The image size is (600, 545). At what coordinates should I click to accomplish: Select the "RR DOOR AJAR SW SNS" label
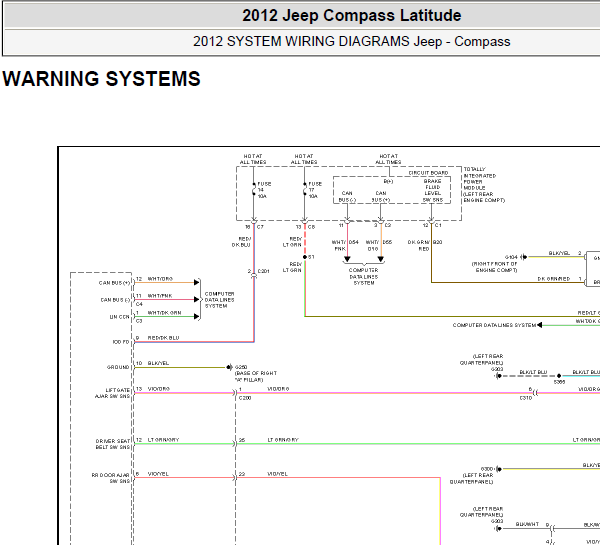pyautogui.click(x=111, y=478)
